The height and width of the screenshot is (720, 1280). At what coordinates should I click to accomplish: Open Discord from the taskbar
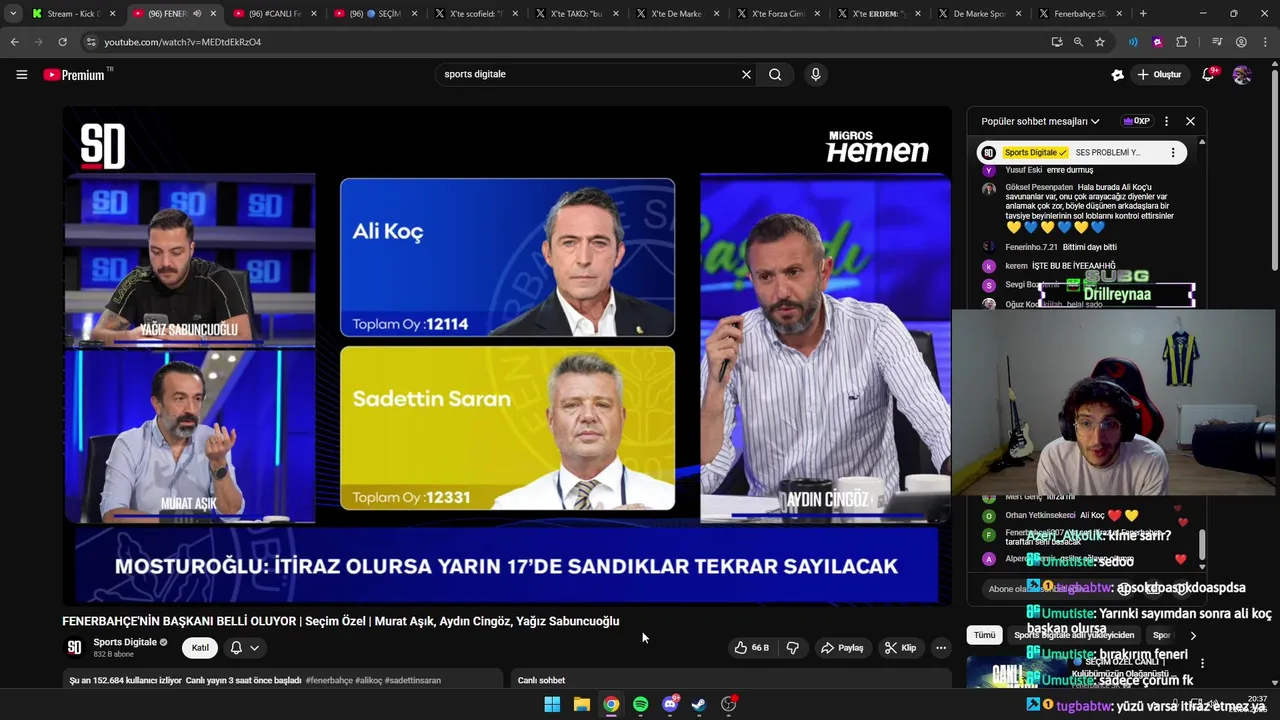click(x=670, y=704)
